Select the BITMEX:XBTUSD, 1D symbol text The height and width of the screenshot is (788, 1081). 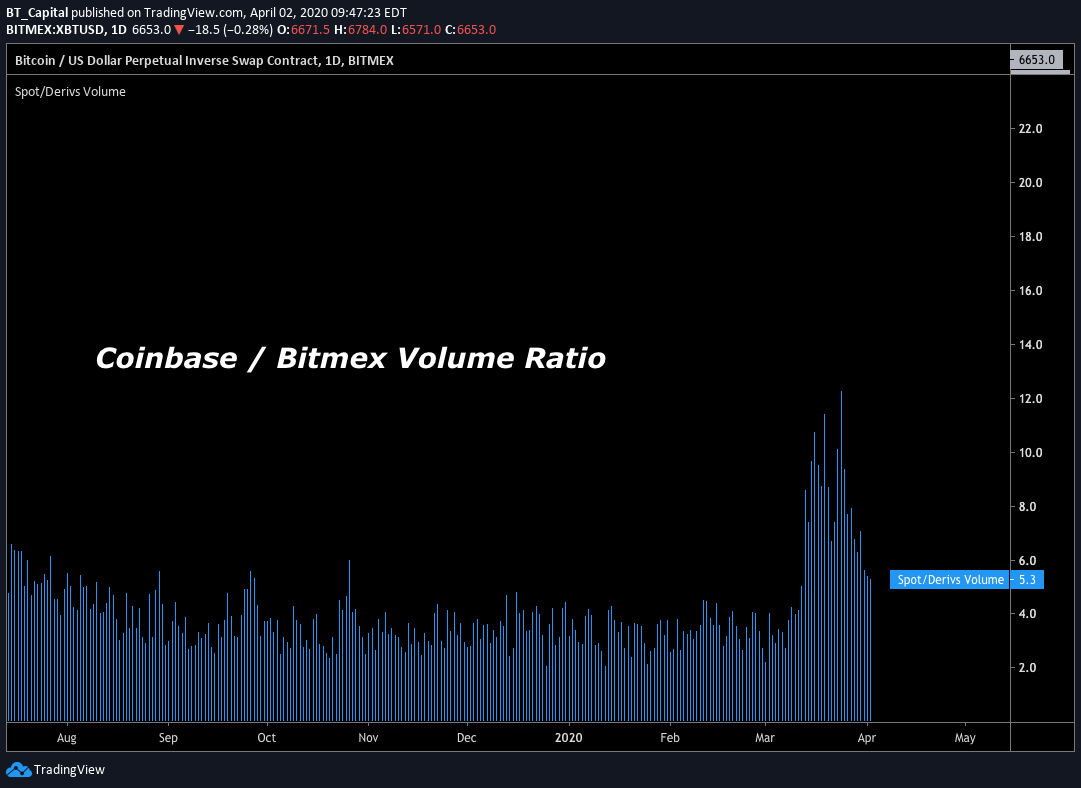point(67,30)
